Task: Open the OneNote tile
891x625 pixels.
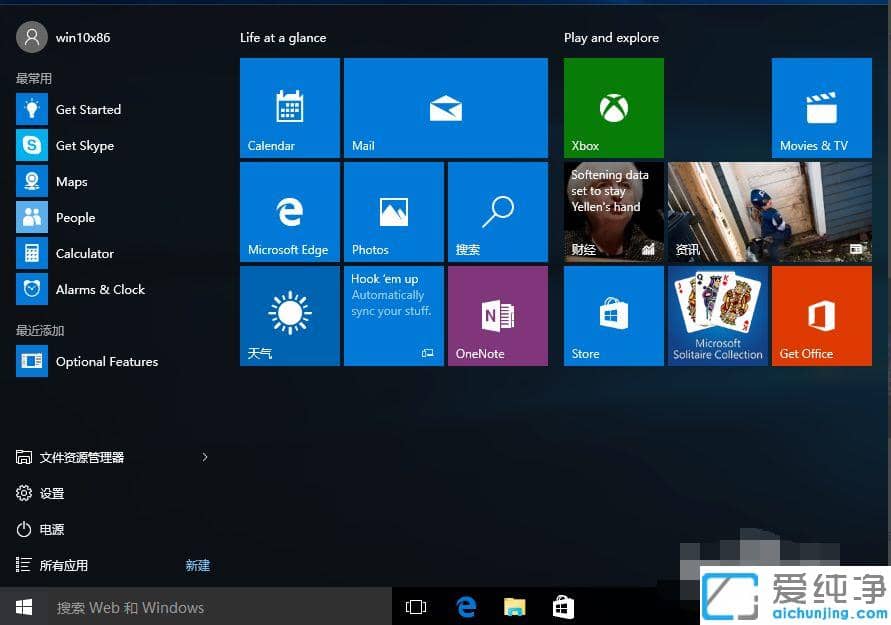Action: (497, 315)
